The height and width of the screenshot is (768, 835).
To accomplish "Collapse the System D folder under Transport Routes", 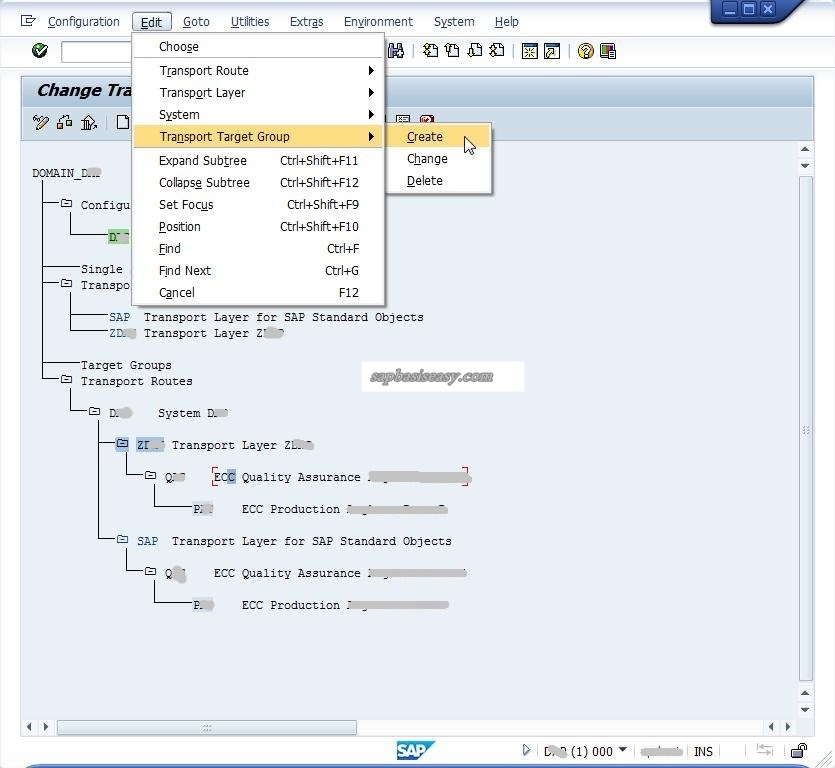I will point(95,411).
